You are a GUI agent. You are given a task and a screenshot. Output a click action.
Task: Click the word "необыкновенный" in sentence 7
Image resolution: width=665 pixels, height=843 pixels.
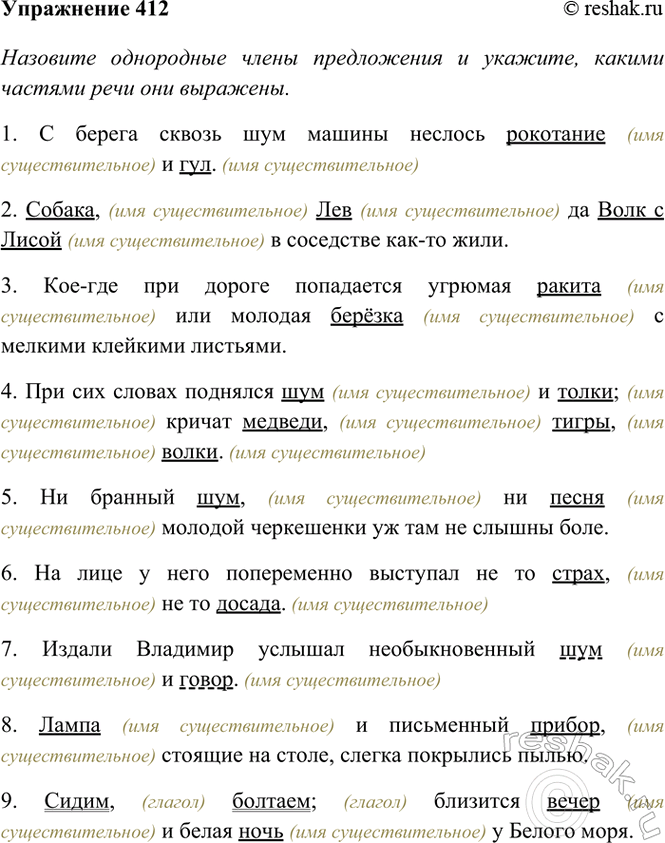pyautogui.click(x=452, y=649)
